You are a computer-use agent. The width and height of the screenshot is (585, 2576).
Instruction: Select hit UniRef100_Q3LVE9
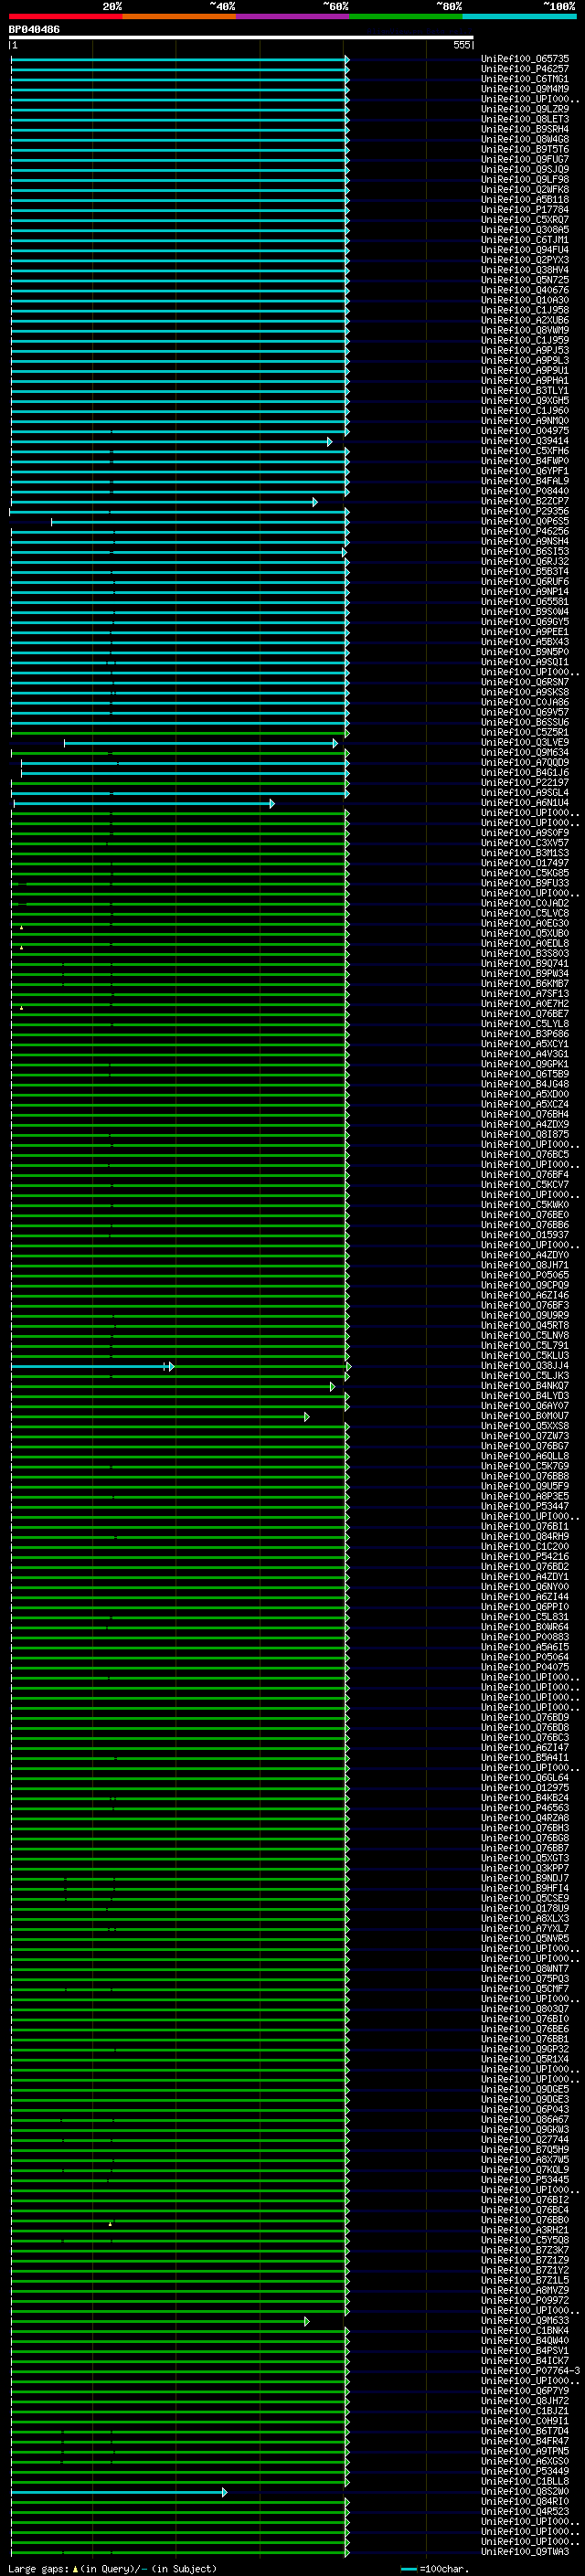[x=525, y=743]
